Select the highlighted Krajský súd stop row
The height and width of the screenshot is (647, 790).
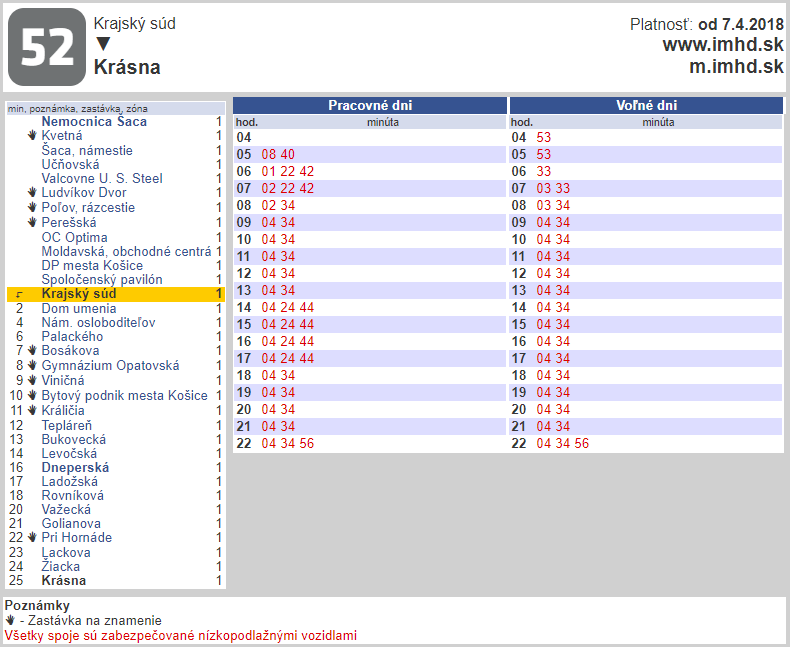click(x=79, y=294)
